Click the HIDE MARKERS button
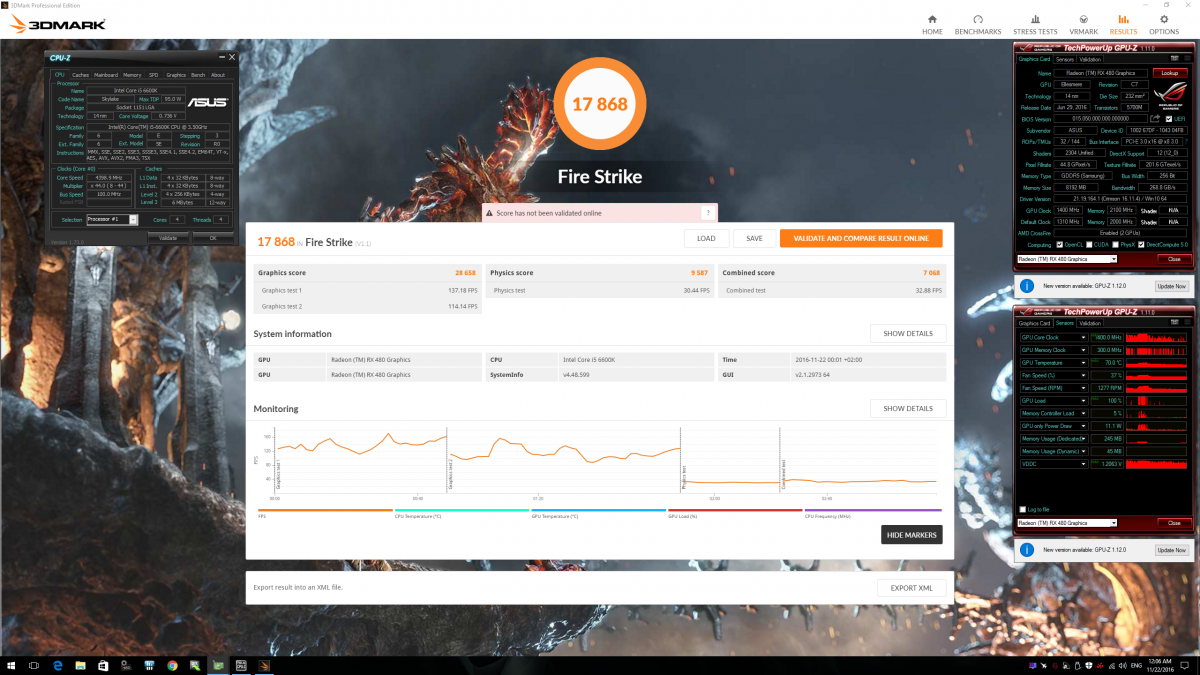The height and width of the screenshot is (675, 1200). [x=912, y=535]
